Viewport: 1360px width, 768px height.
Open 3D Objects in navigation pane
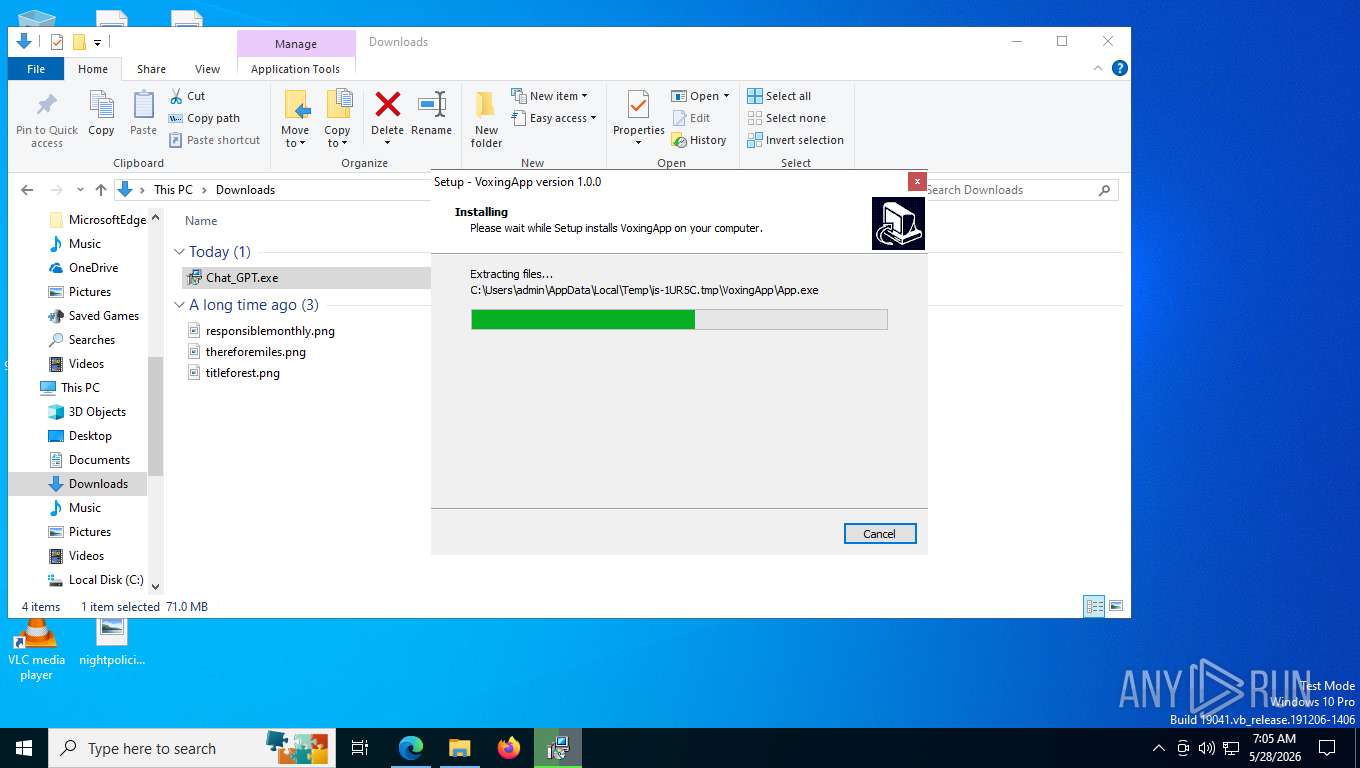[x=87, y=411]
